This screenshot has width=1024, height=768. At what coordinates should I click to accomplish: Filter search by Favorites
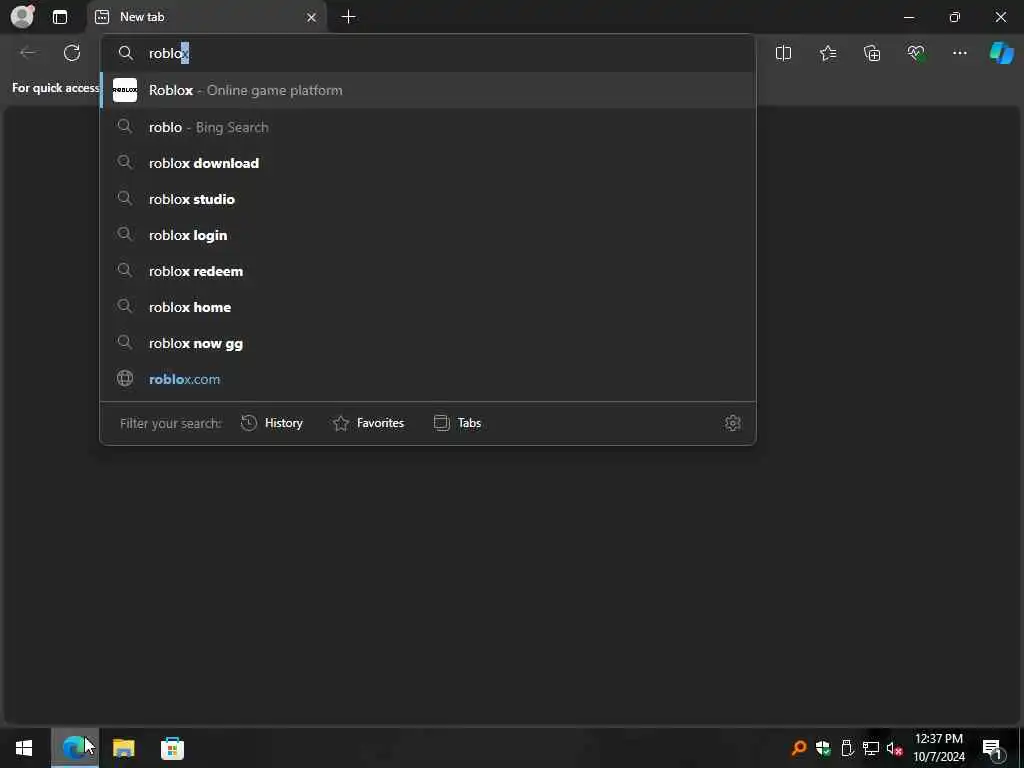(368, 423)
